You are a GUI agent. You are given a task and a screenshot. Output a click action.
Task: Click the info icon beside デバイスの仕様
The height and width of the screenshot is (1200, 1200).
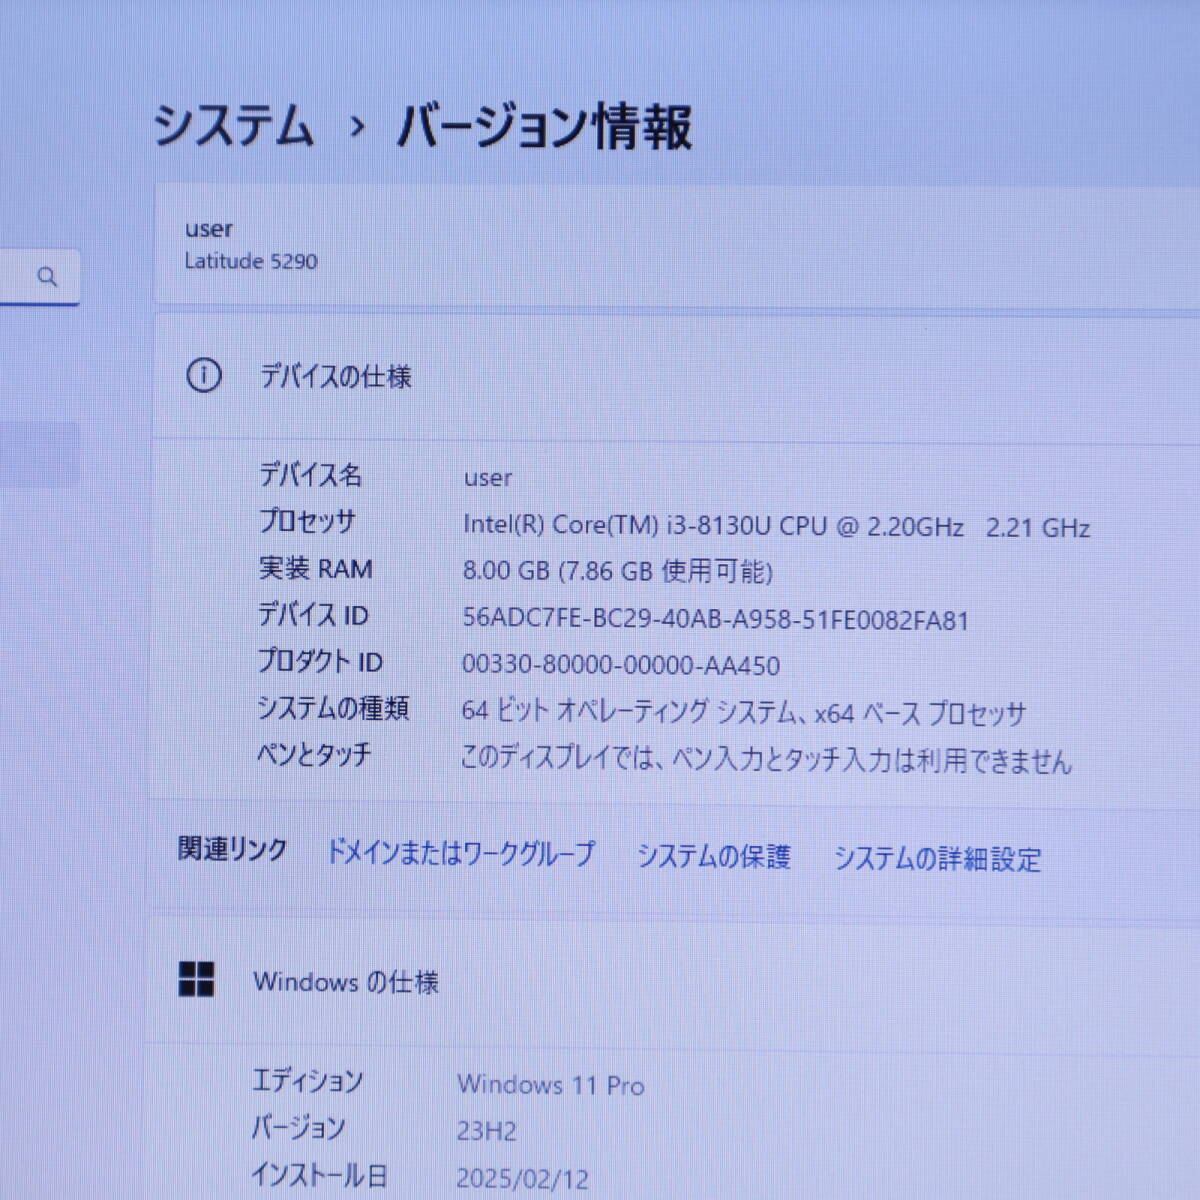[x=204, y=376]
